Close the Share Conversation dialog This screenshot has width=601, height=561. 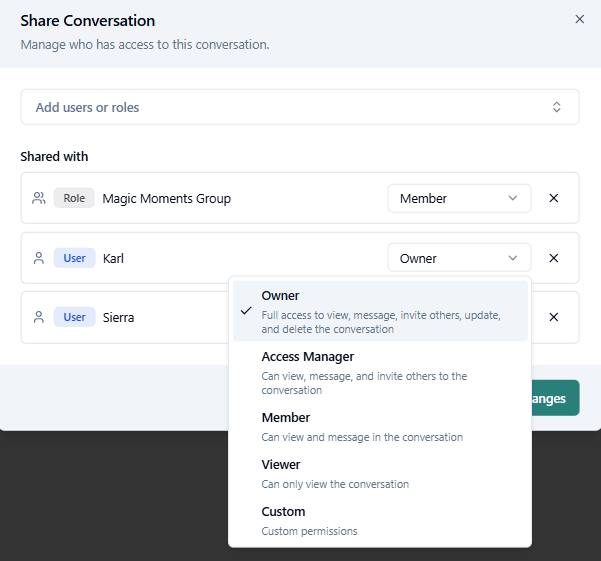point(579,19)
